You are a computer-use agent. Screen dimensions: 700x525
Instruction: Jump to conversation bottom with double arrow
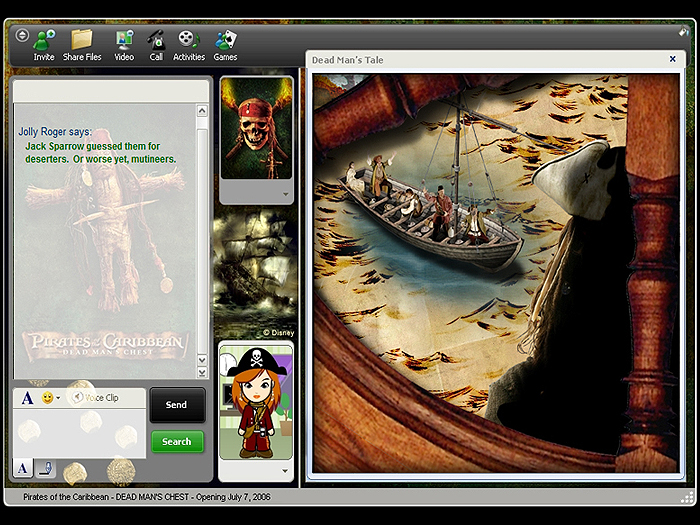point(202,372)
